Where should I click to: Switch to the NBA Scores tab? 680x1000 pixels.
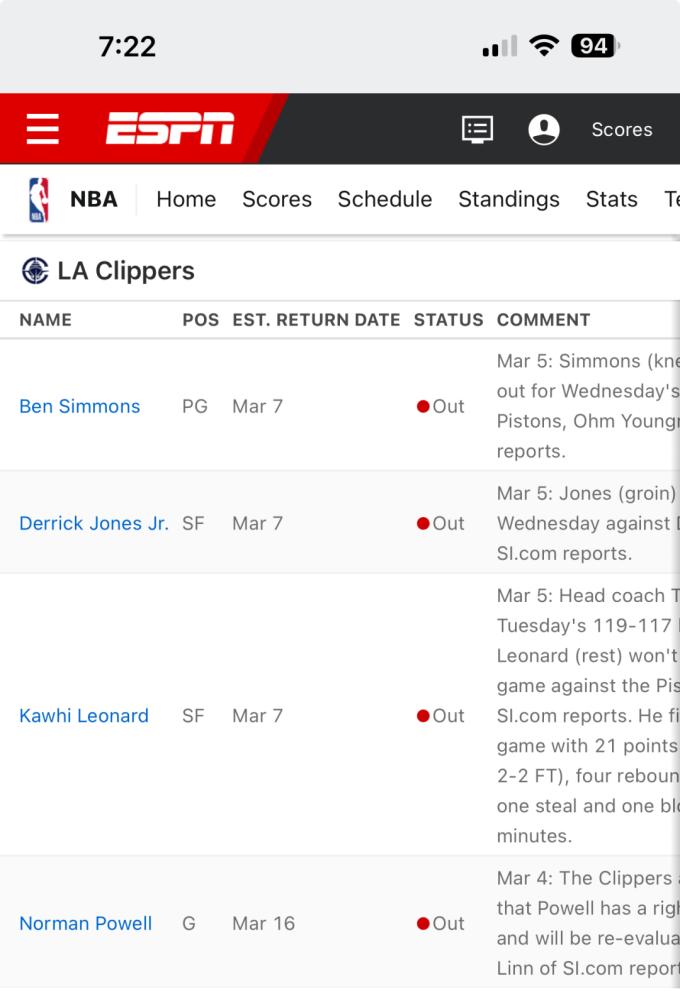(x=277, y=199)
